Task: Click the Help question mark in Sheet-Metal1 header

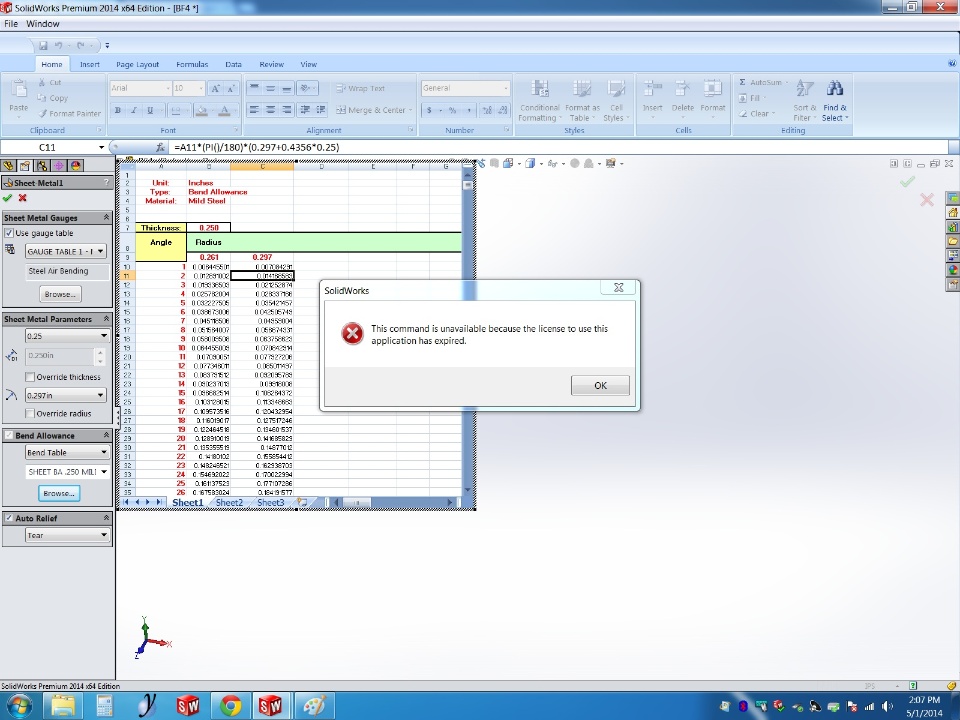Action: pos(107,182)
